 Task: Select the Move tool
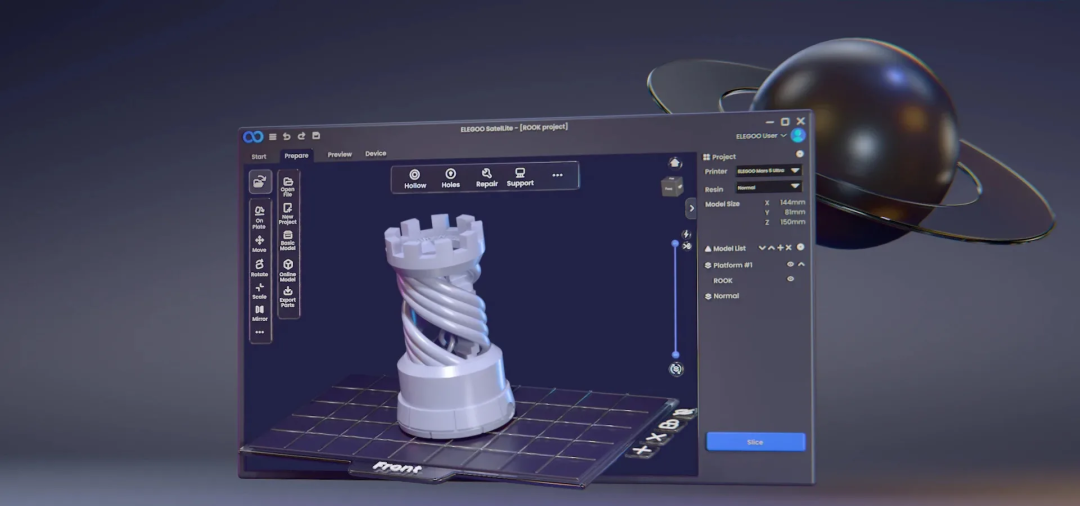[x=260, y=244]
